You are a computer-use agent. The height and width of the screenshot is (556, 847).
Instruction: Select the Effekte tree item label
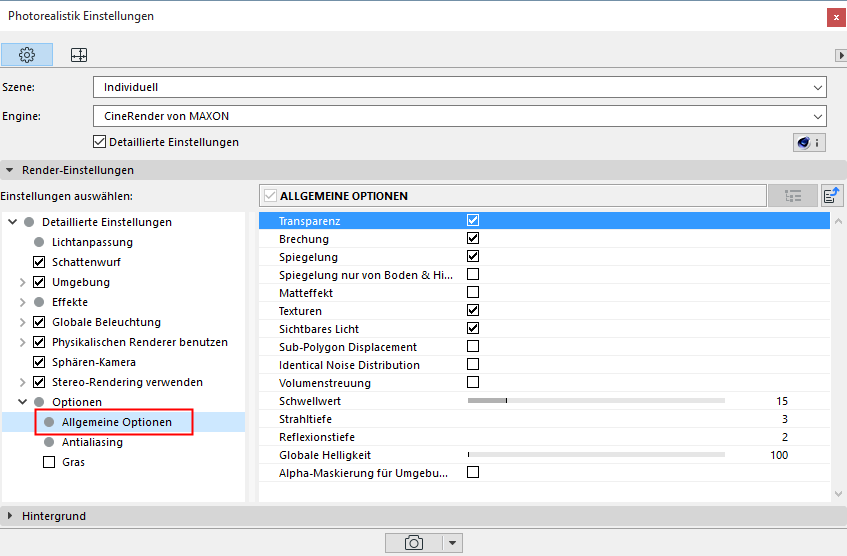tap(70, 302)
